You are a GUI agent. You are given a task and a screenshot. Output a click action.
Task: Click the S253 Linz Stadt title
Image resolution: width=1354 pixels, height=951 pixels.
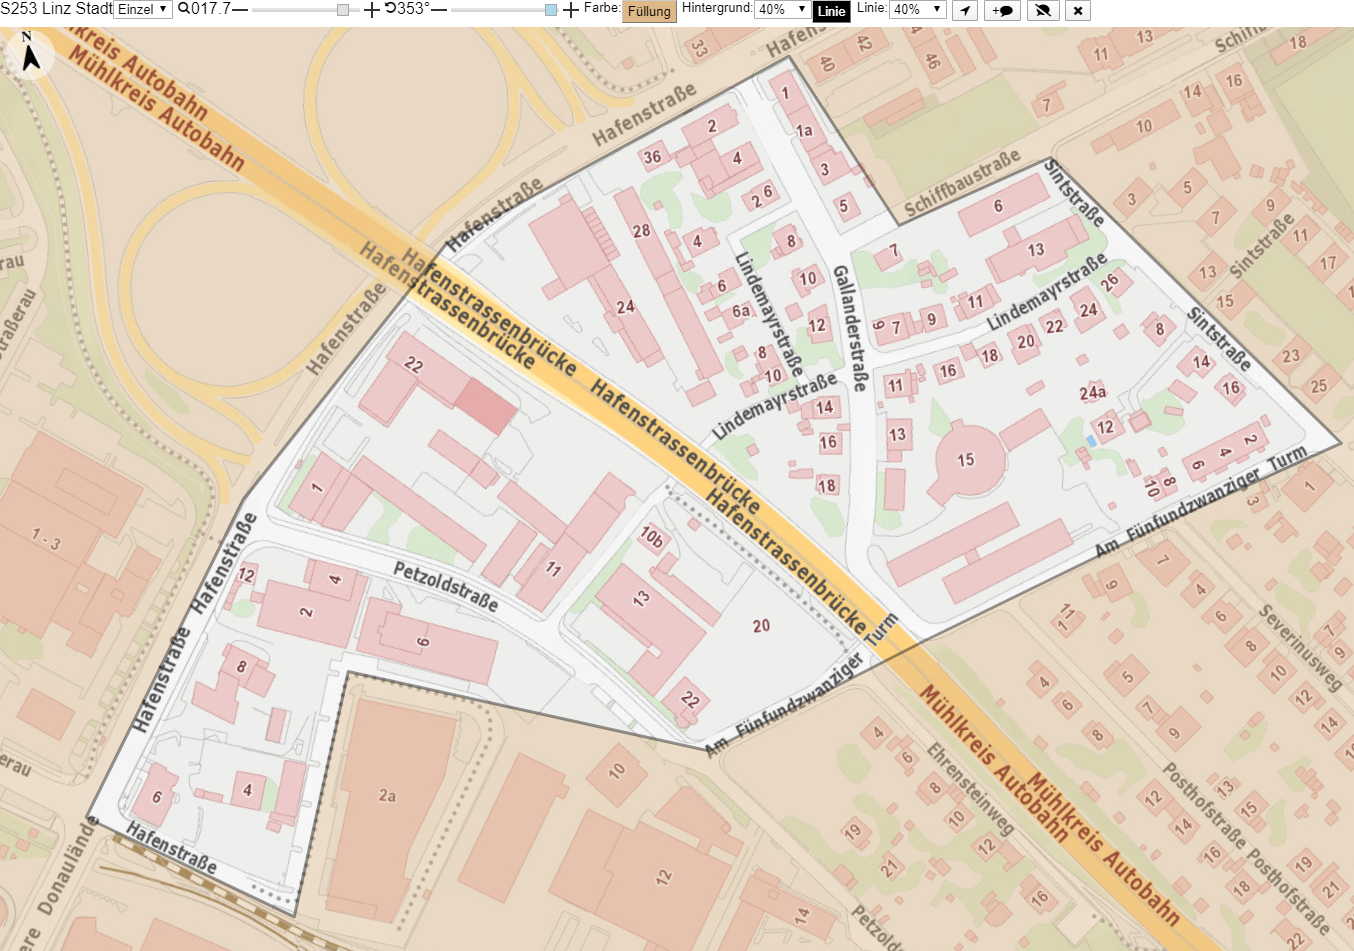pos(57,9)
